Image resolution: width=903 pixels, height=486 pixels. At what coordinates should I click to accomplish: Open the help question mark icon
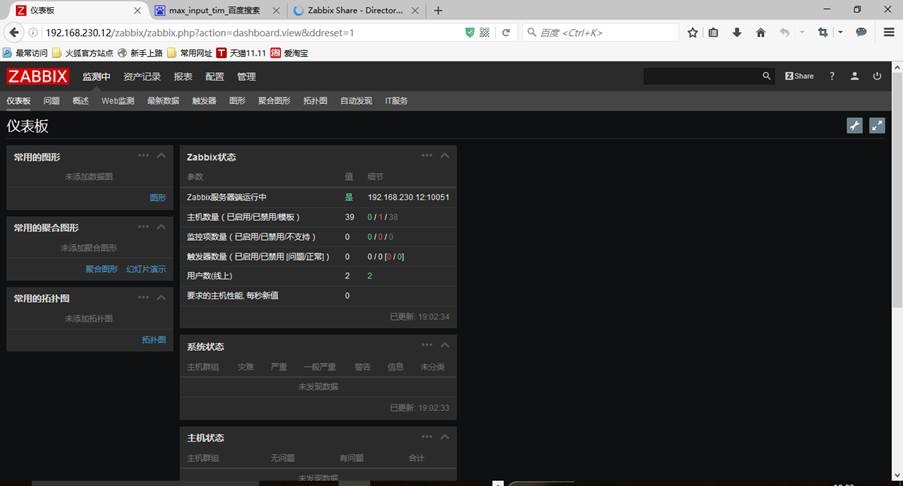pyautogui.click(x=832, y=76)
